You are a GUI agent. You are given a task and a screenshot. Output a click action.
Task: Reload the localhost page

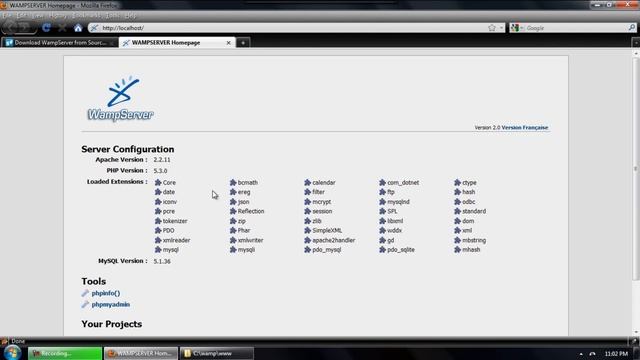click(x=46, y=28)
